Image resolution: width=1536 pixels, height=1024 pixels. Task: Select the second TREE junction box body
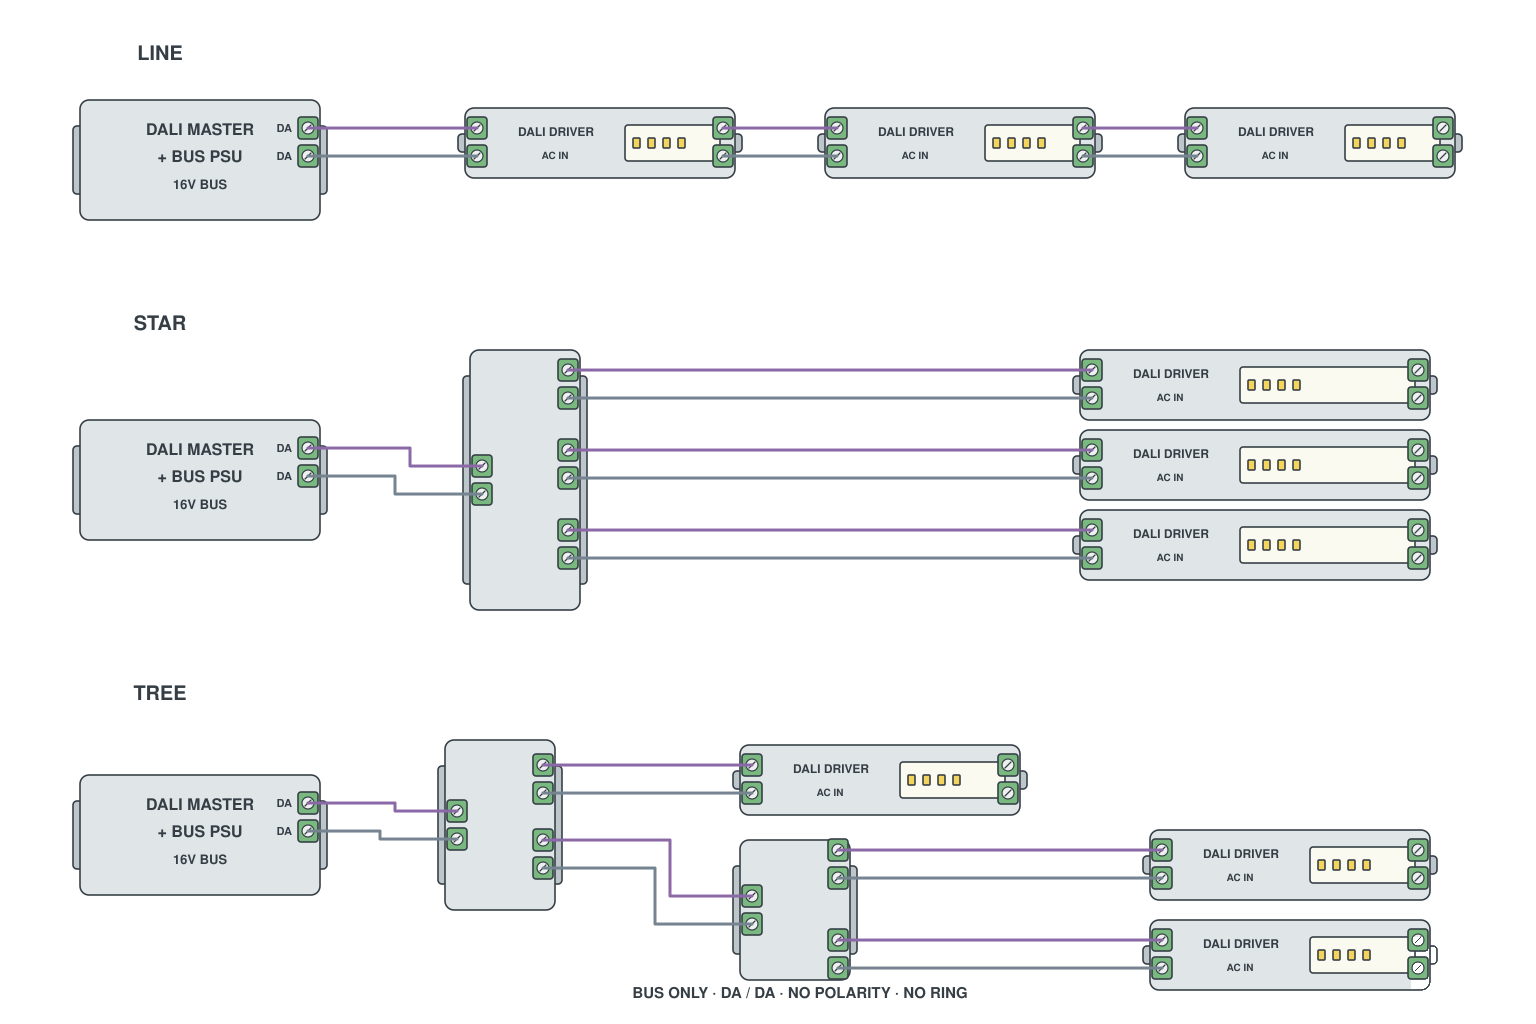(795, 910)
